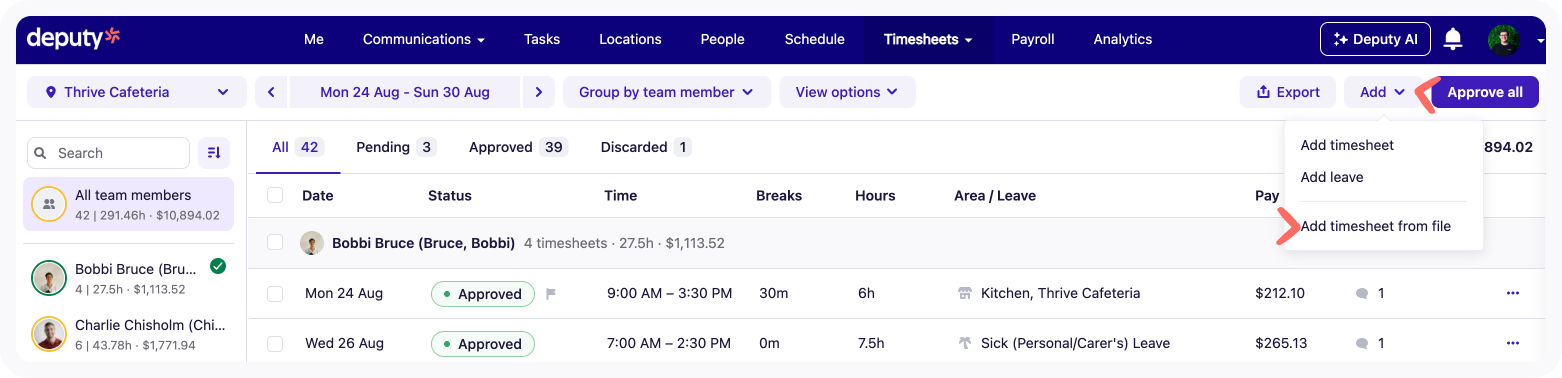This screenshot has width=1562, height=378.
Task: Tick checkbox for Mon 24 Aug timesheet
Action: pyautogui.click(x=275, y=294)
